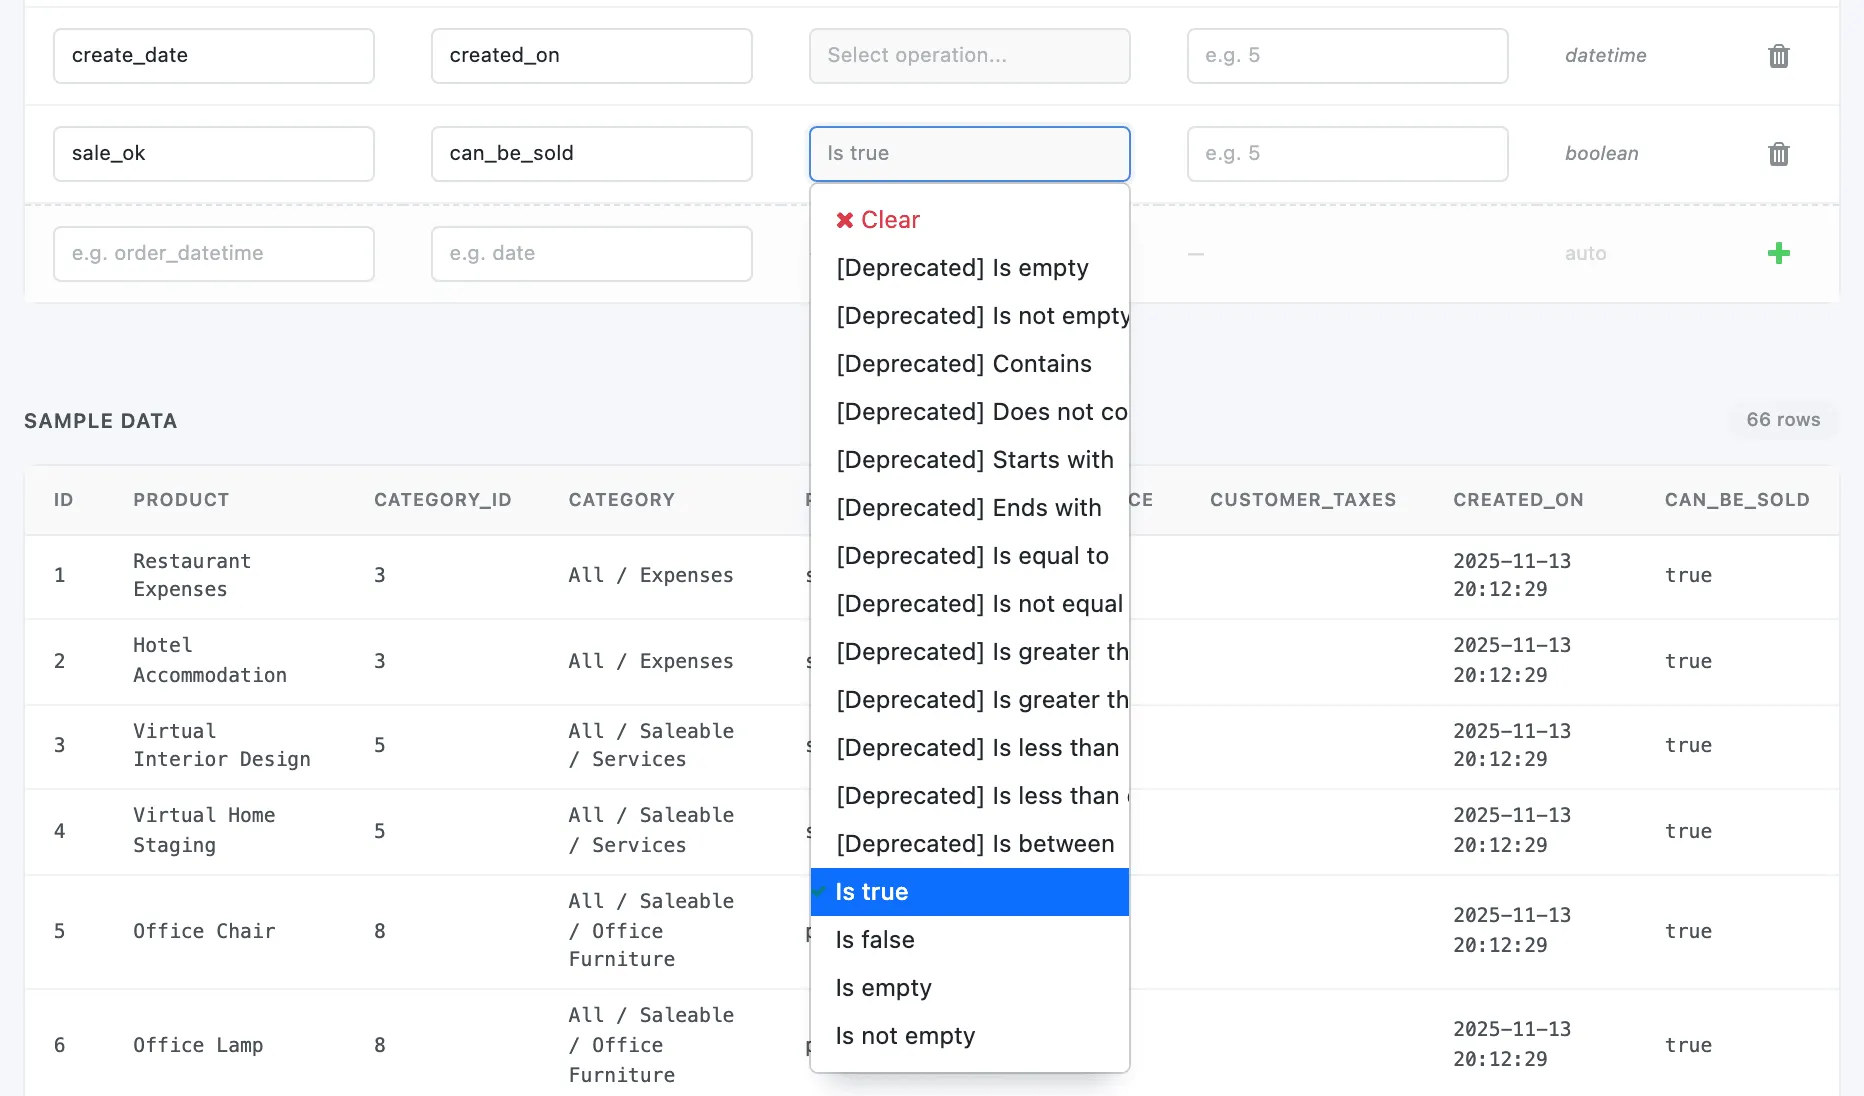The width and height of the screenshot is (1864, 1096).
Task: Choose non-deprecated 'Is not empty' option
Action: 969,1036
